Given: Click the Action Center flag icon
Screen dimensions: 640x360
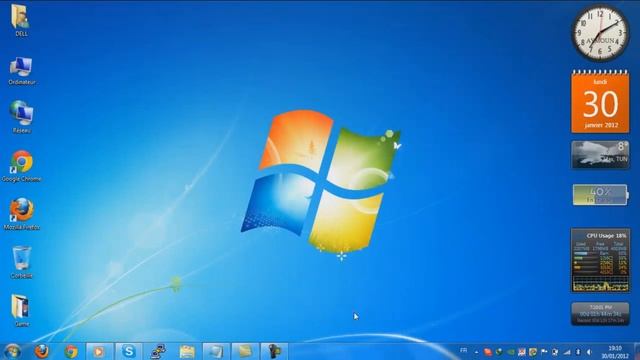Looking at the screenshot, I should [x=544, y=351].
